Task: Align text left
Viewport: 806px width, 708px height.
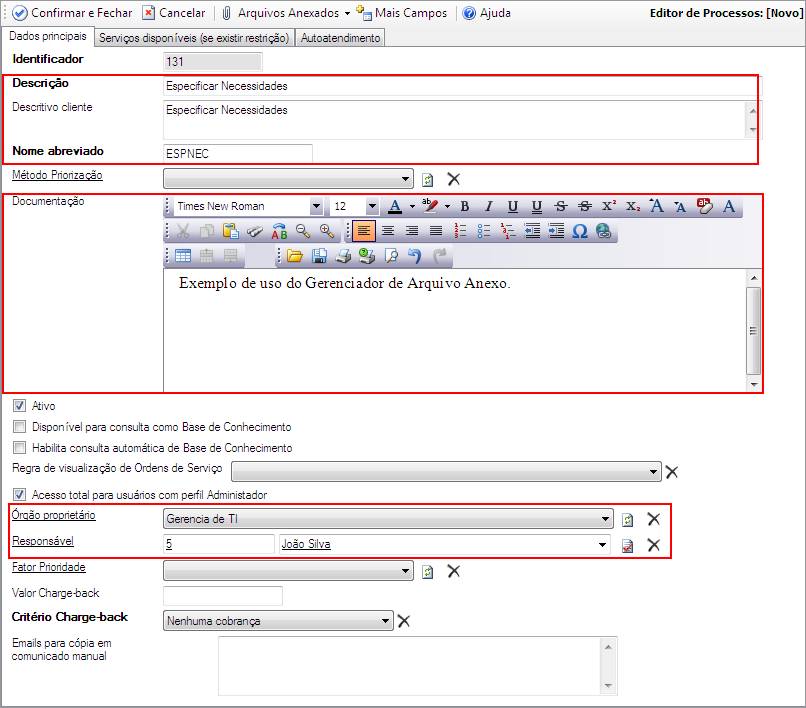Action: click(364, 231)
